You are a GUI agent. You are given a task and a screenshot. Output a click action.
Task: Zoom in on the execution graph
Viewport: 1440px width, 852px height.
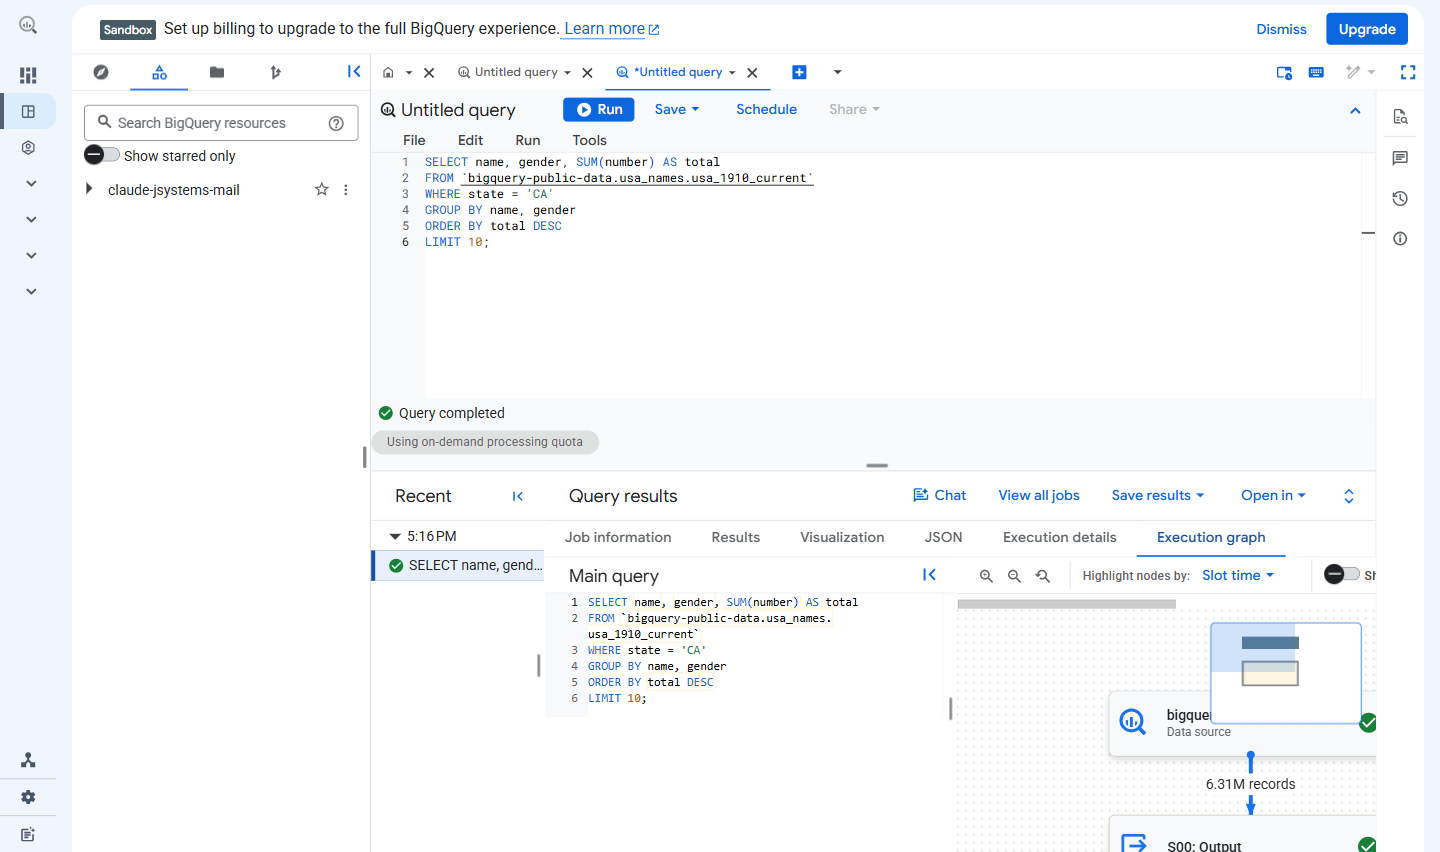click(986, 576)
